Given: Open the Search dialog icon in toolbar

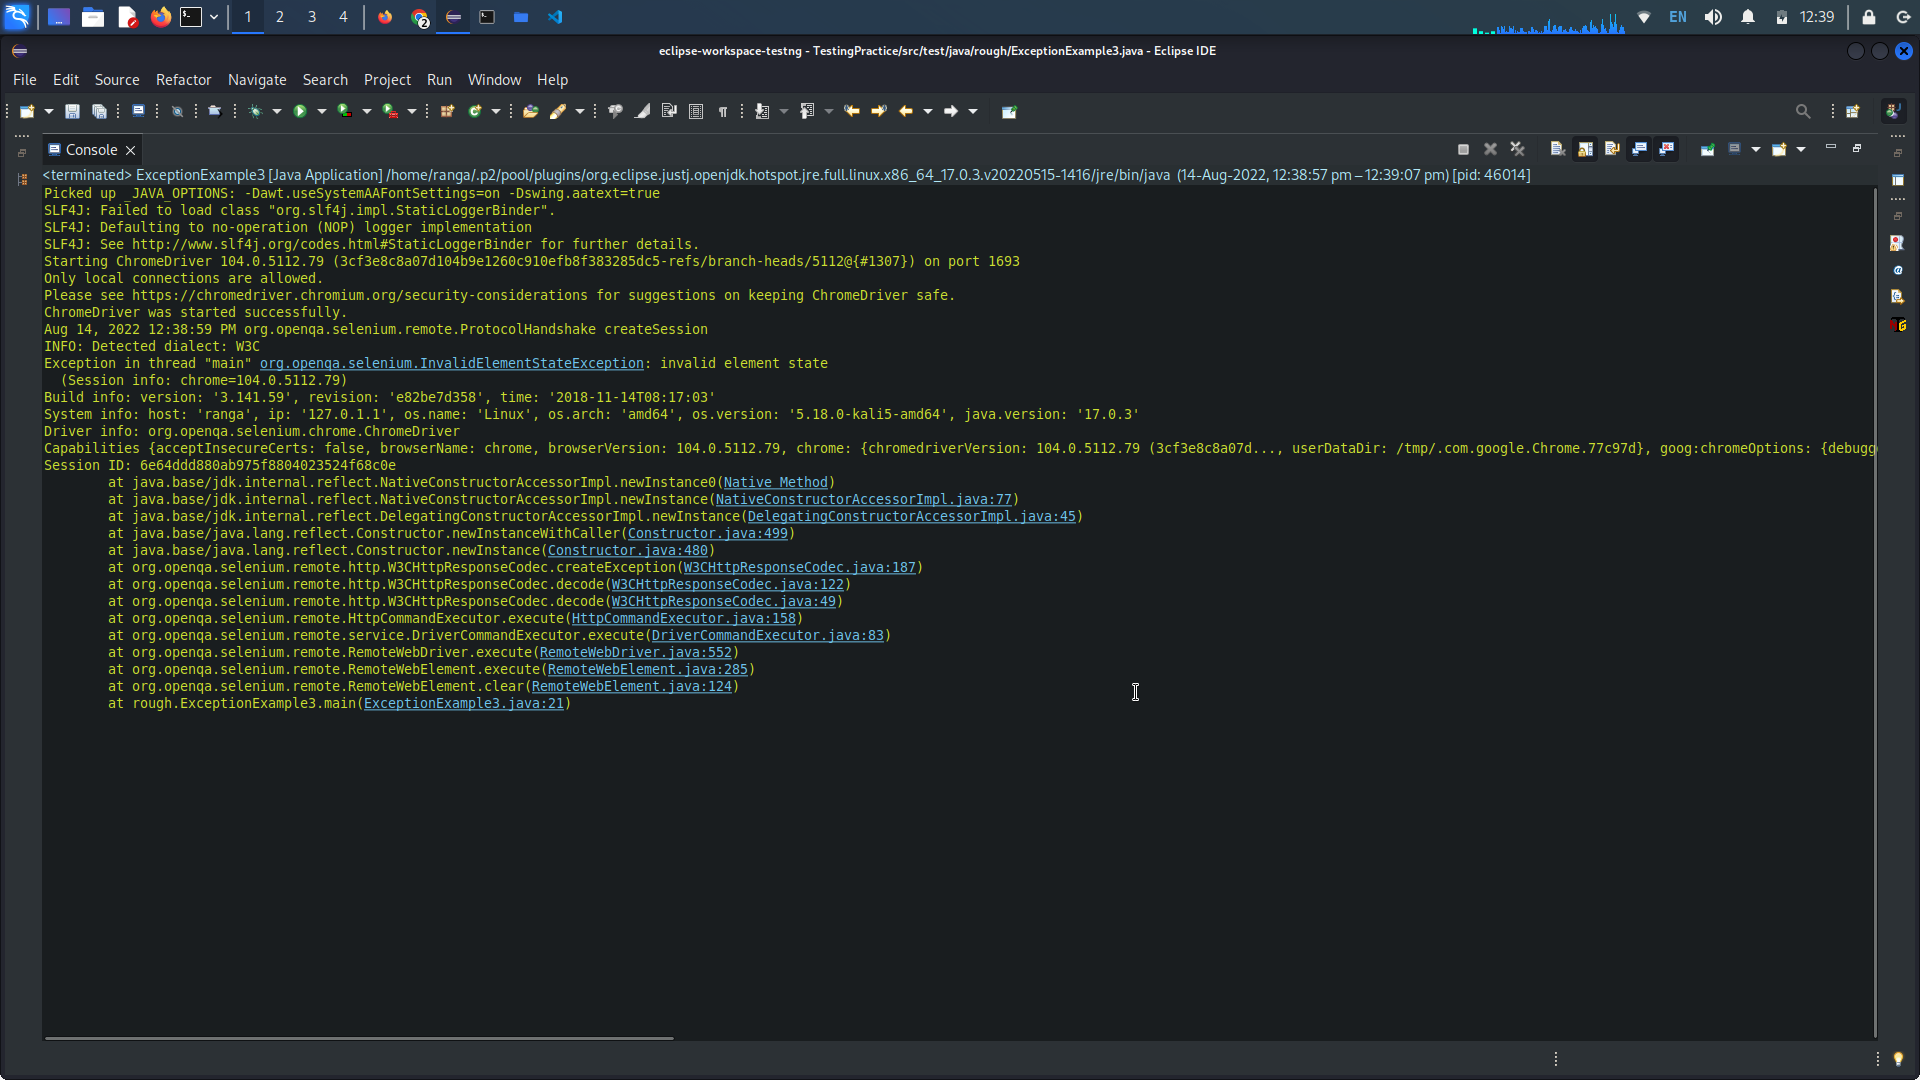Looking at the screenshot, I should (1804, 111).
